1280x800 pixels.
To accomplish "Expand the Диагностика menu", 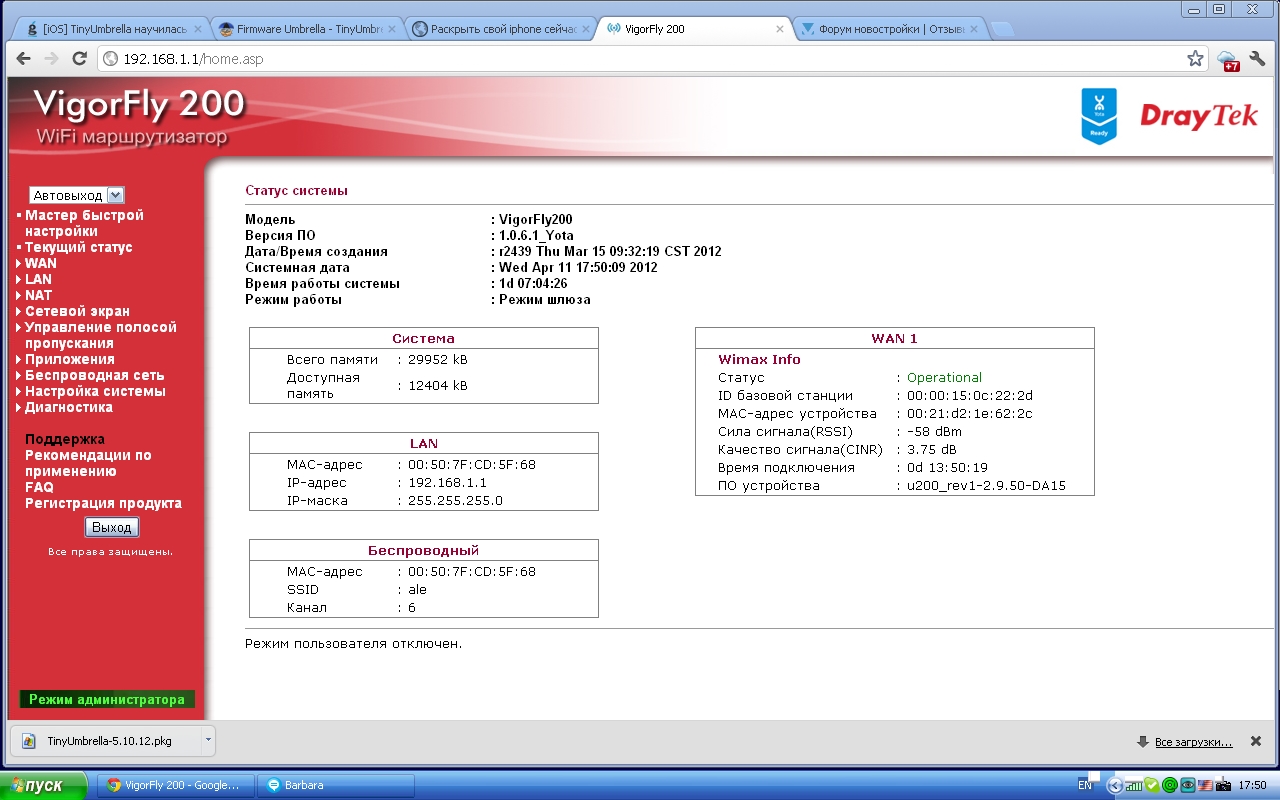I will [64, 407].
